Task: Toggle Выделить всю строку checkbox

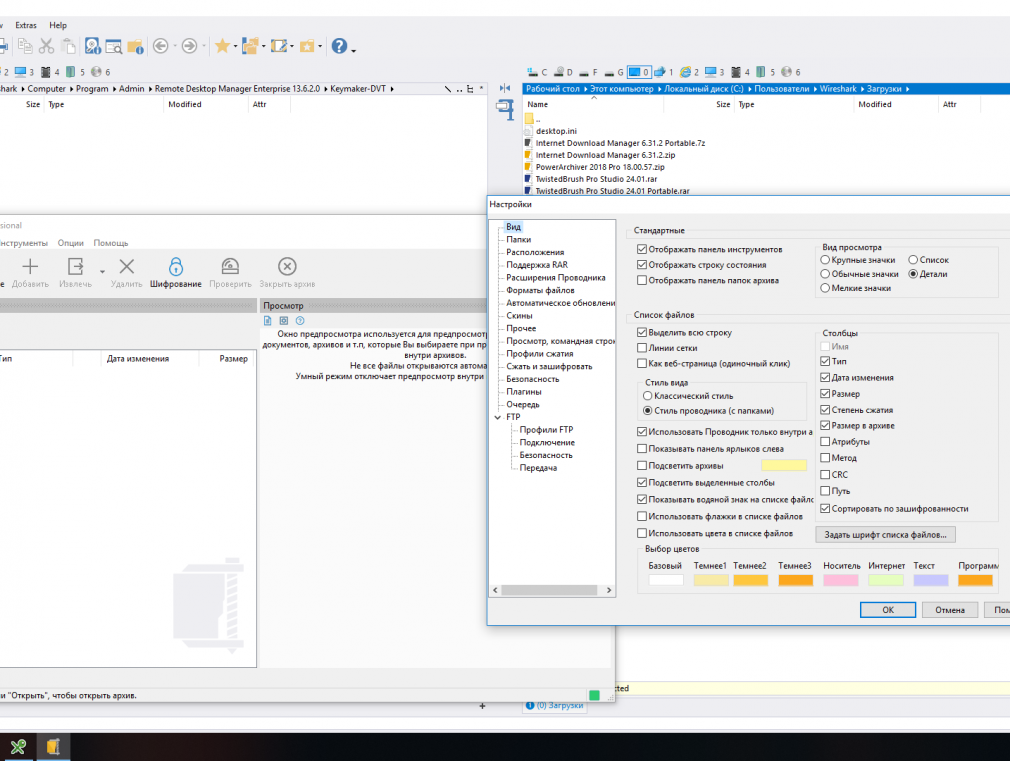Action: coord(642,332)
